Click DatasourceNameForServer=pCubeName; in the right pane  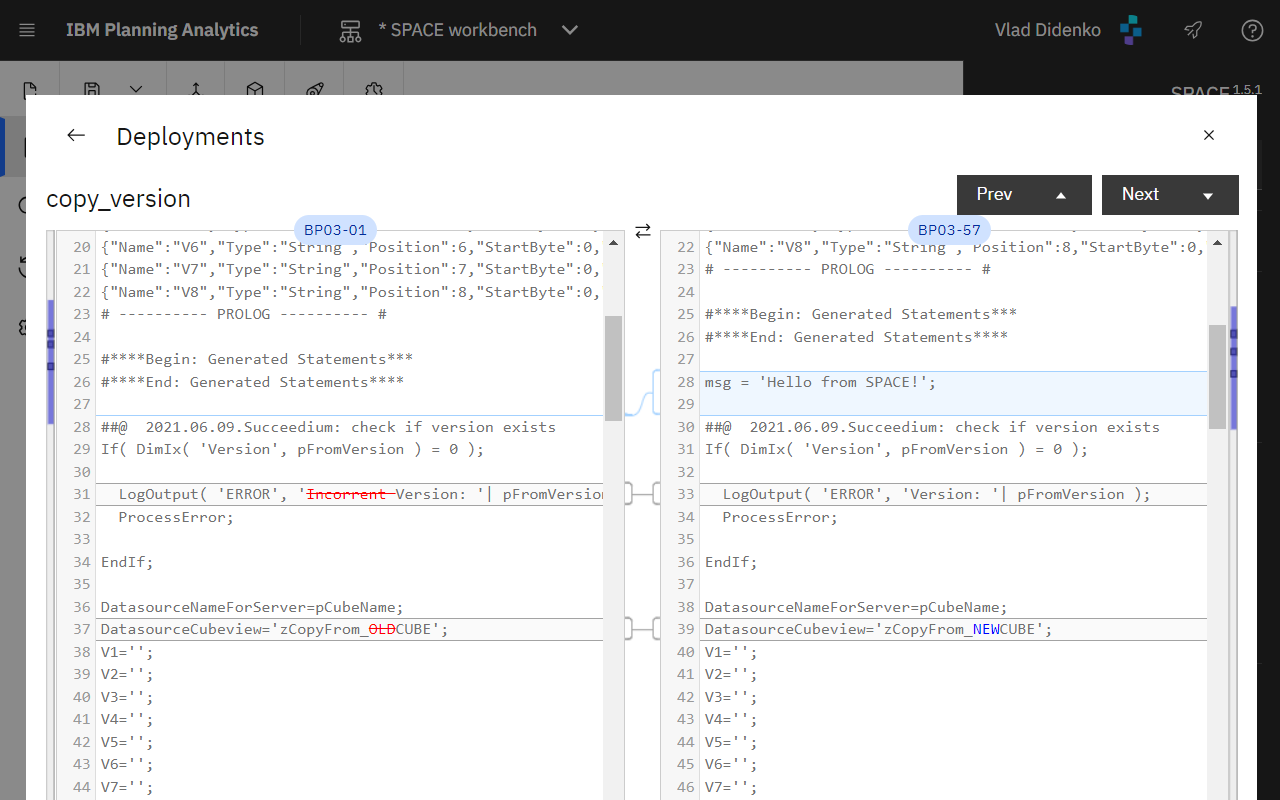855,607
